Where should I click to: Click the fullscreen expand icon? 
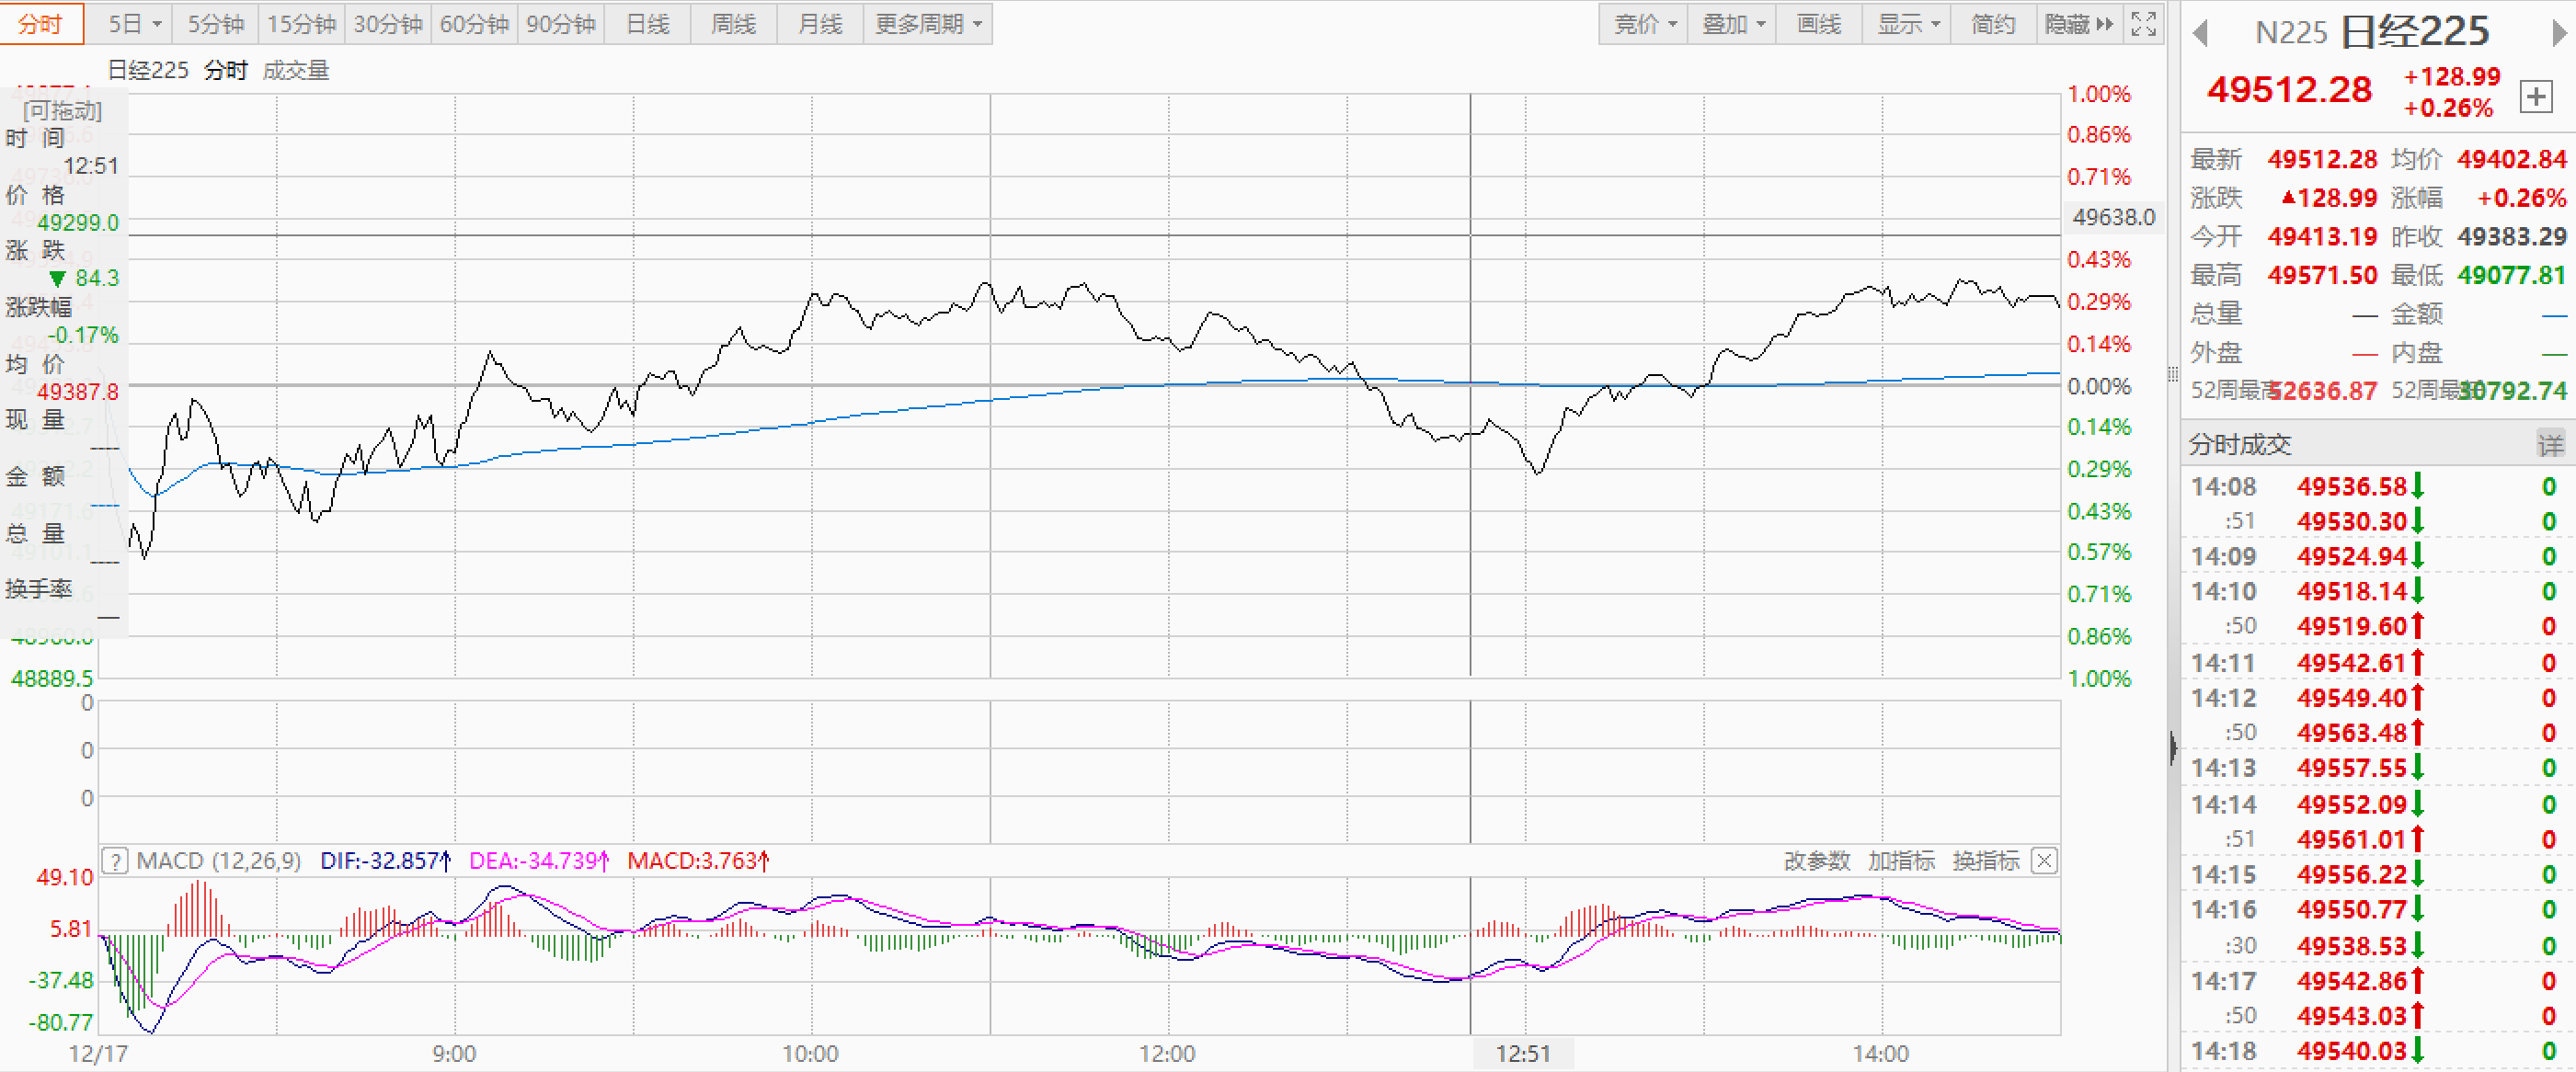click(2143, 24)
